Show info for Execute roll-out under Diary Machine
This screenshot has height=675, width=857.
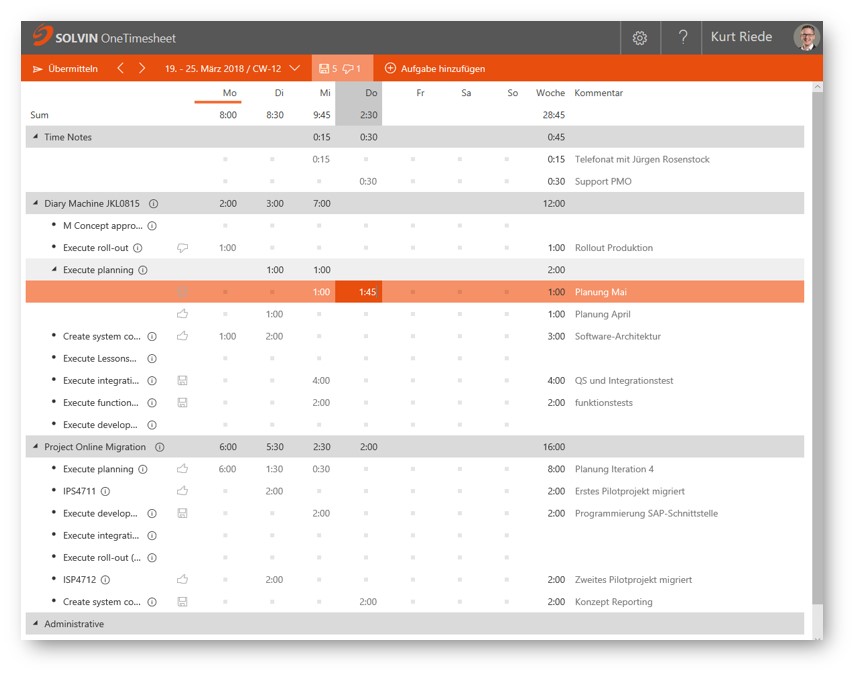[x=138, y=248]
